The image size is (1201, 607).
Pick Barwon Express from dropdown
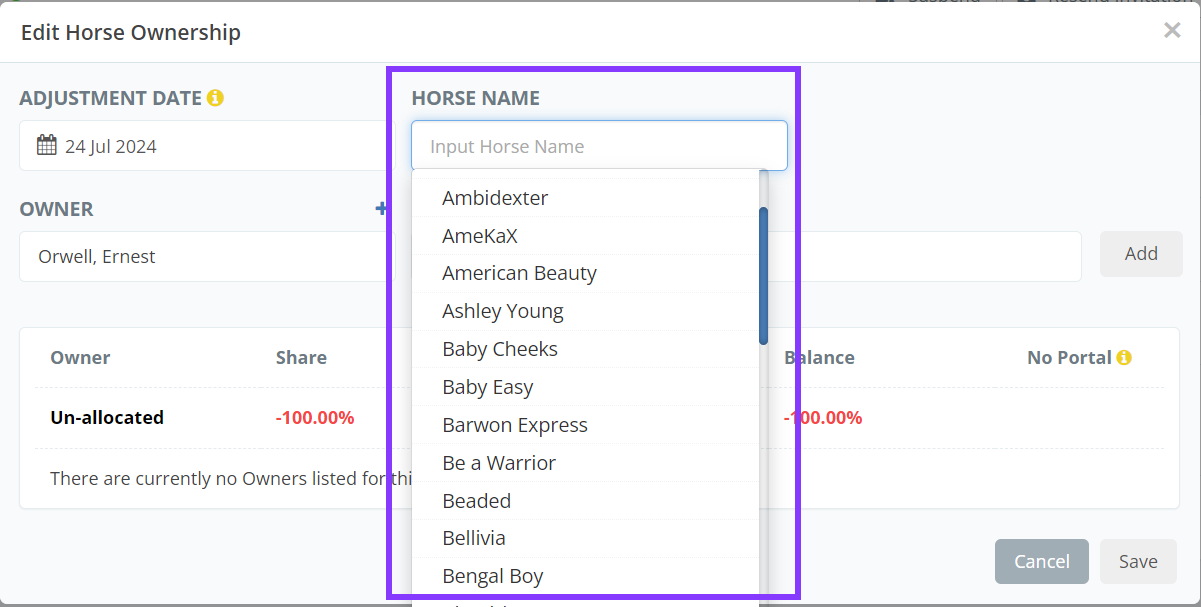[x=515, y=425]
